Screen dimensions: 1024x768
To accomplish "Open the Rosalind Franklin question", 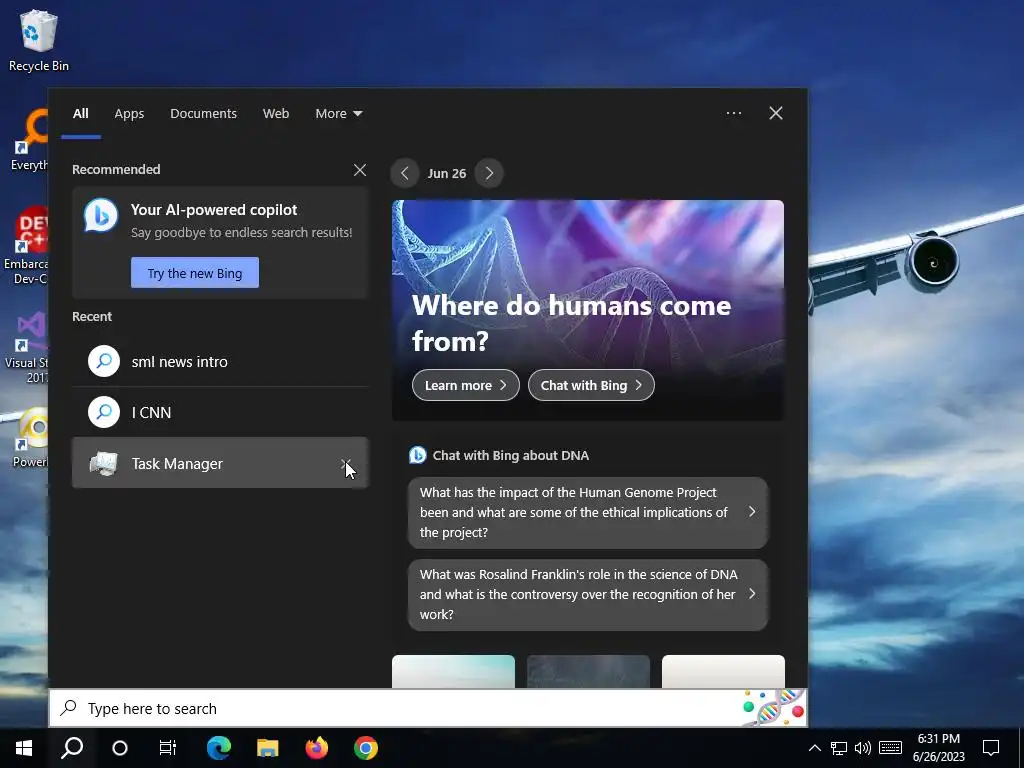I will click(x=588, y=594).
